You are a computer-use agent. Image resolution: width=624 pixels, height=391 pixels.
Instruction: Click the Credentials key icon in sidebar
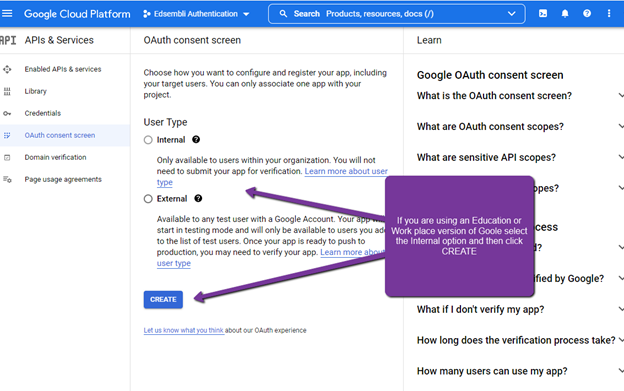click(7, 113)
